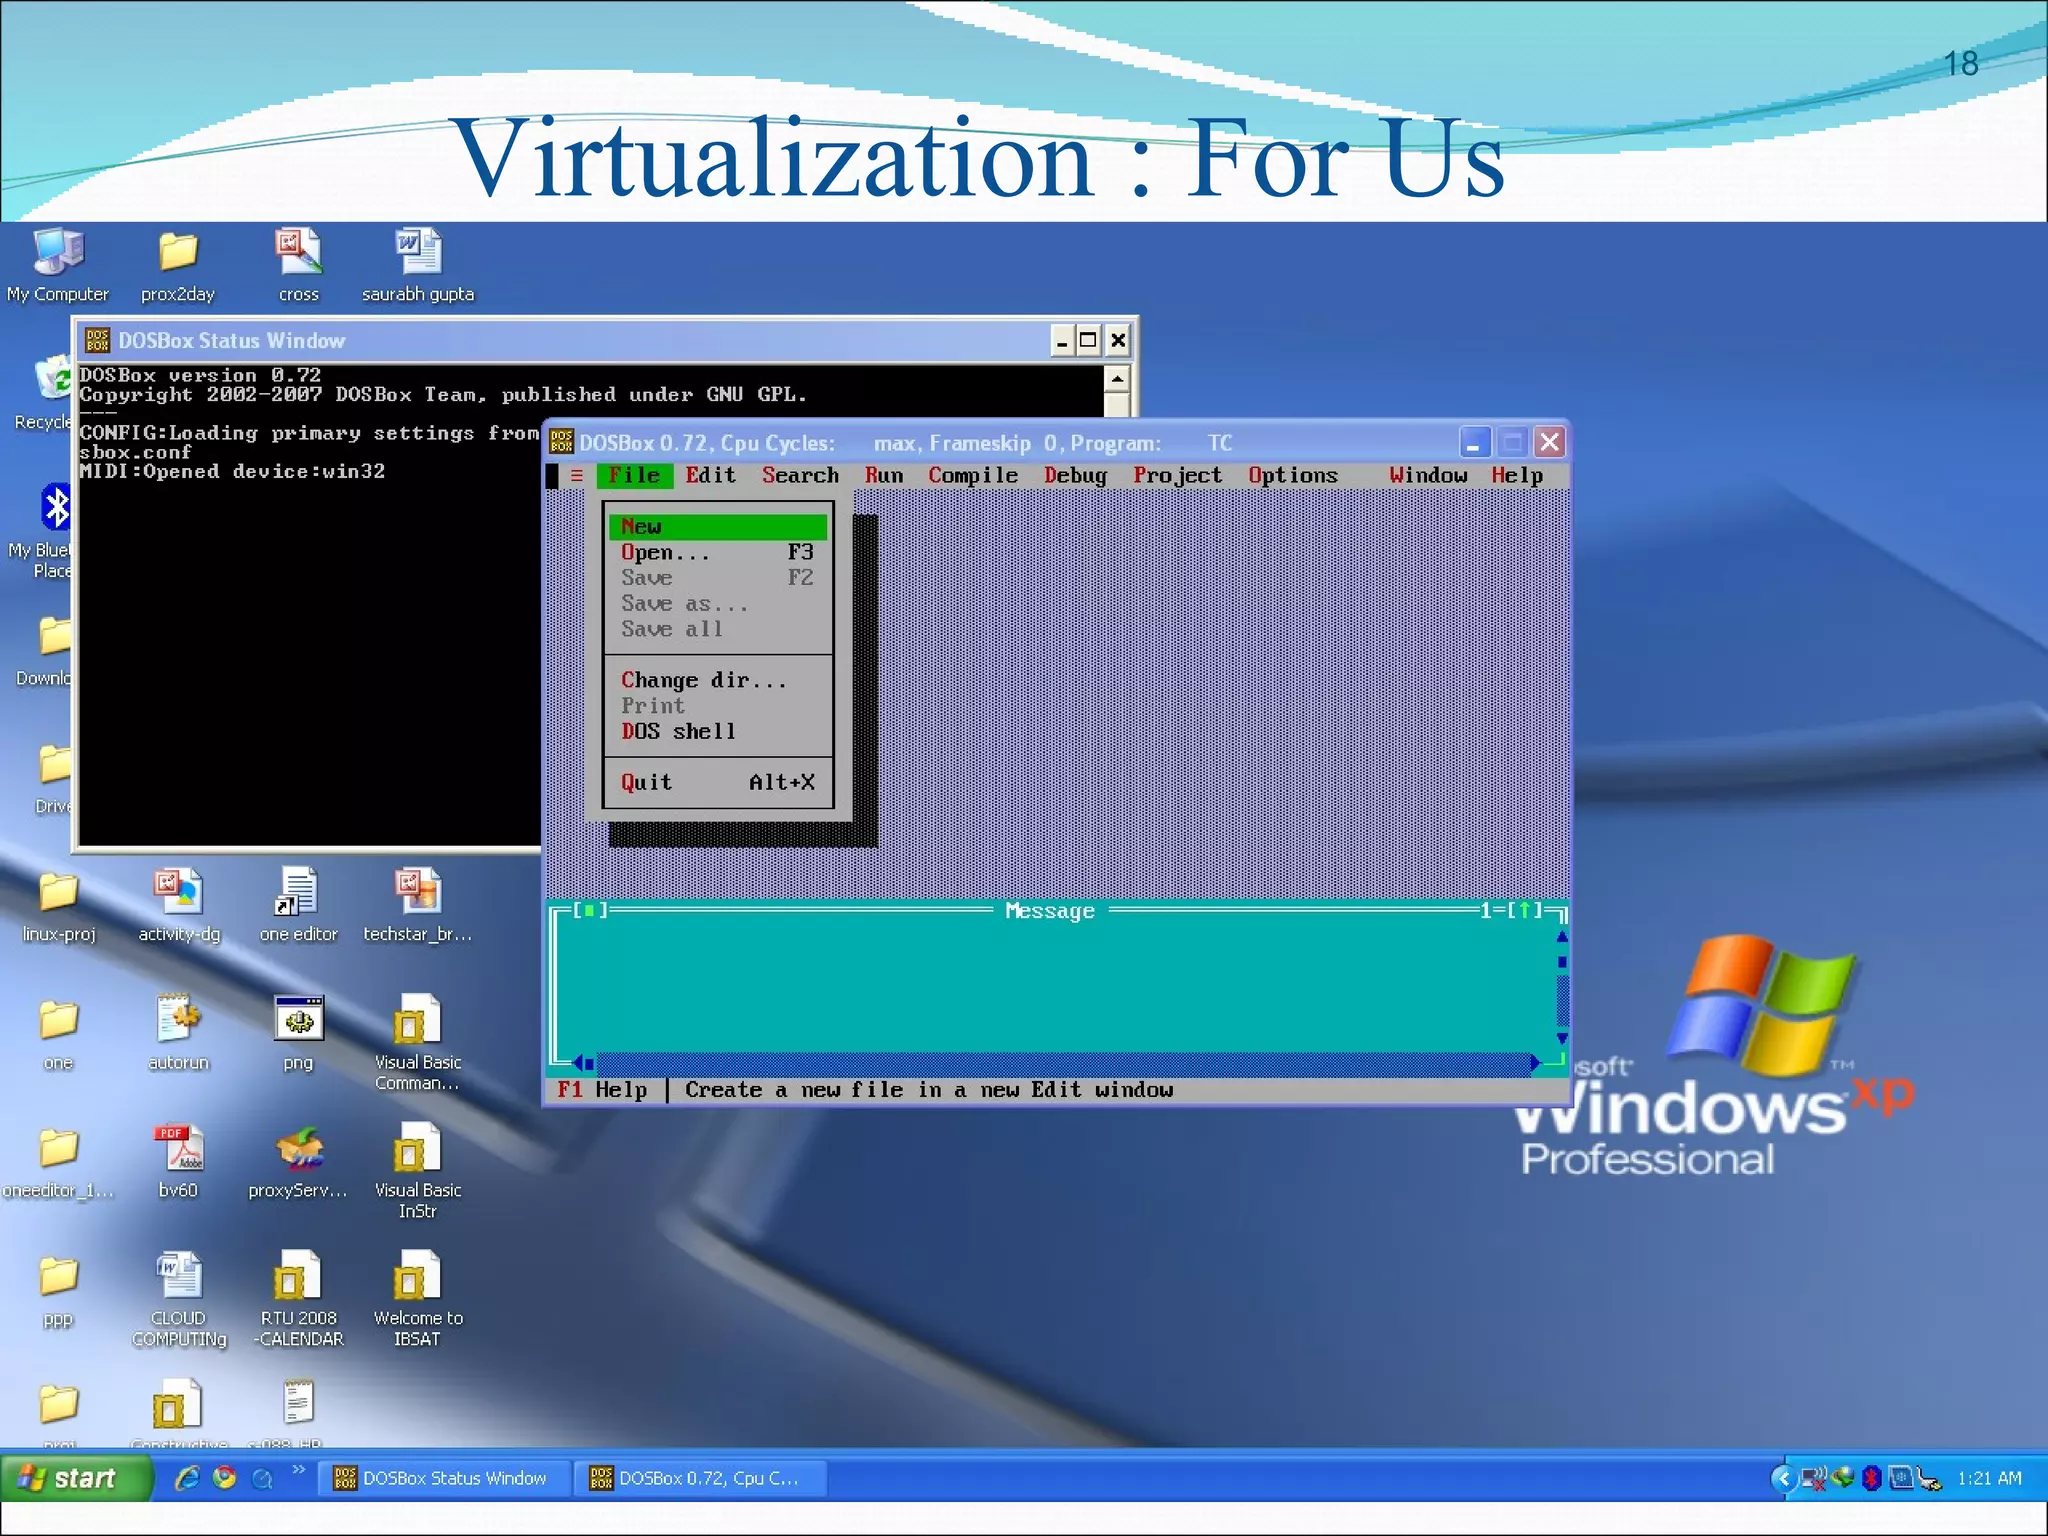Screen dimensions: 2048x1536
Task: Choose Open... from the File menu
Action: pos(718,553)
